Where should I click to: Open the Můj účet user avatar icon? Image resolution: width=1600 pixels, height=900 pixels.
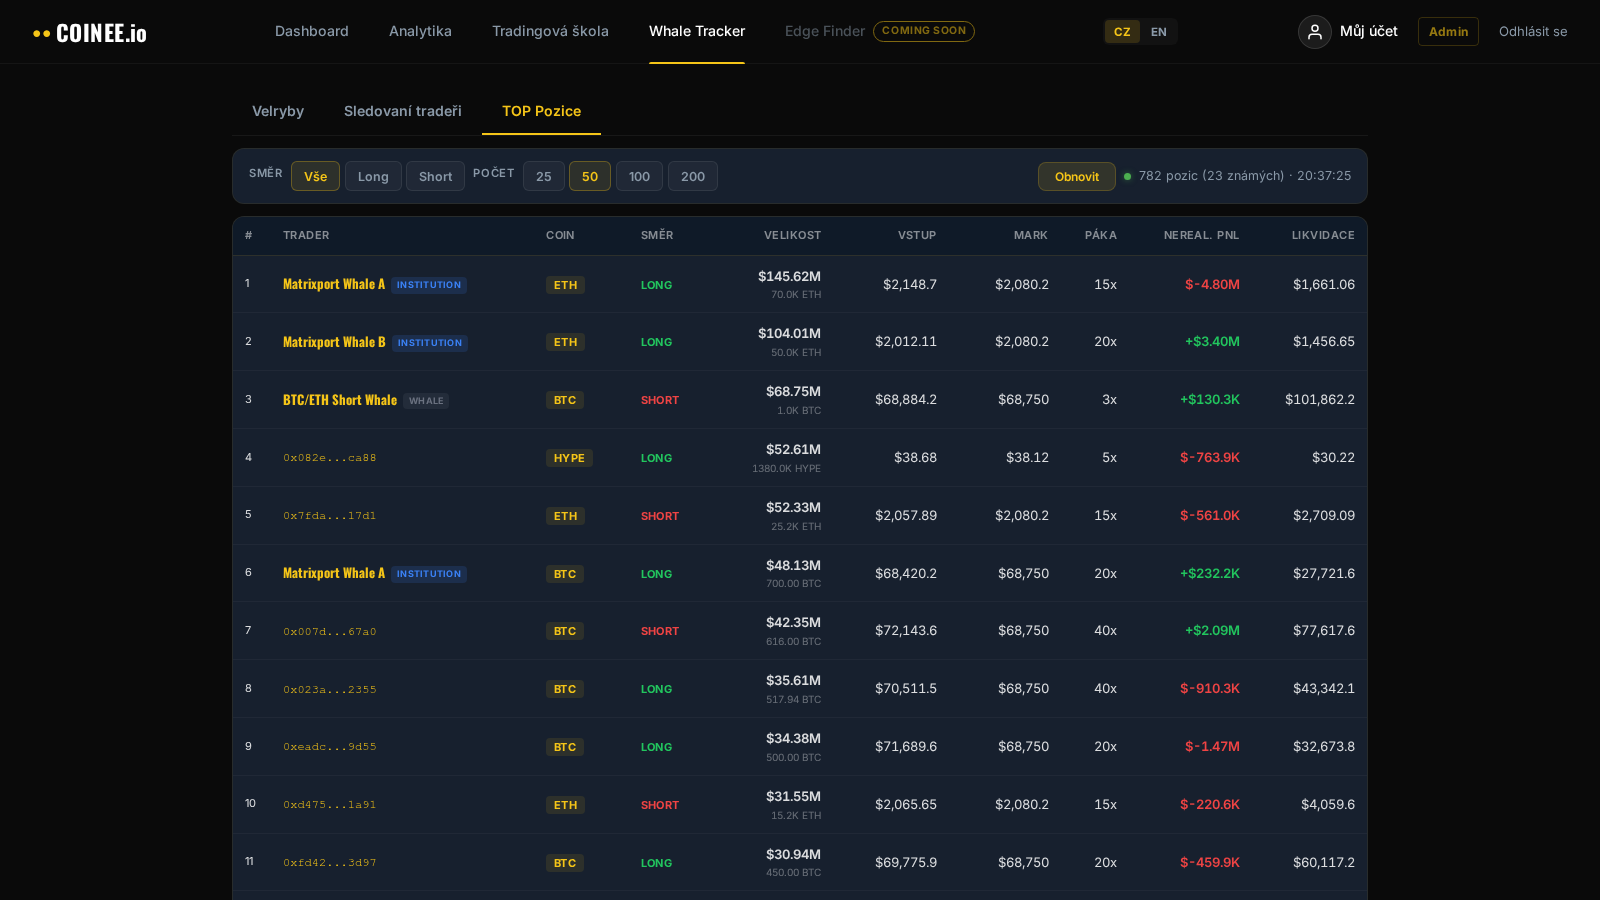click(x=1314, y=31)
